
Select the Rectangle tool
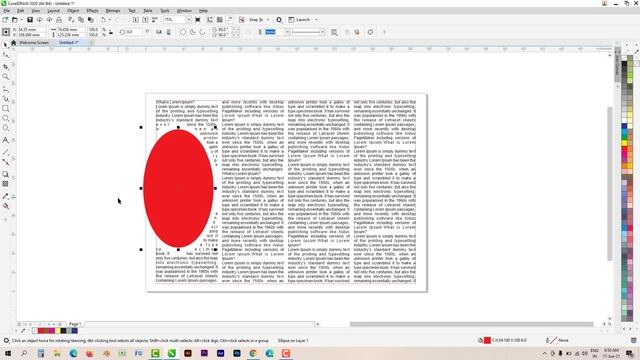click(6, 109)
